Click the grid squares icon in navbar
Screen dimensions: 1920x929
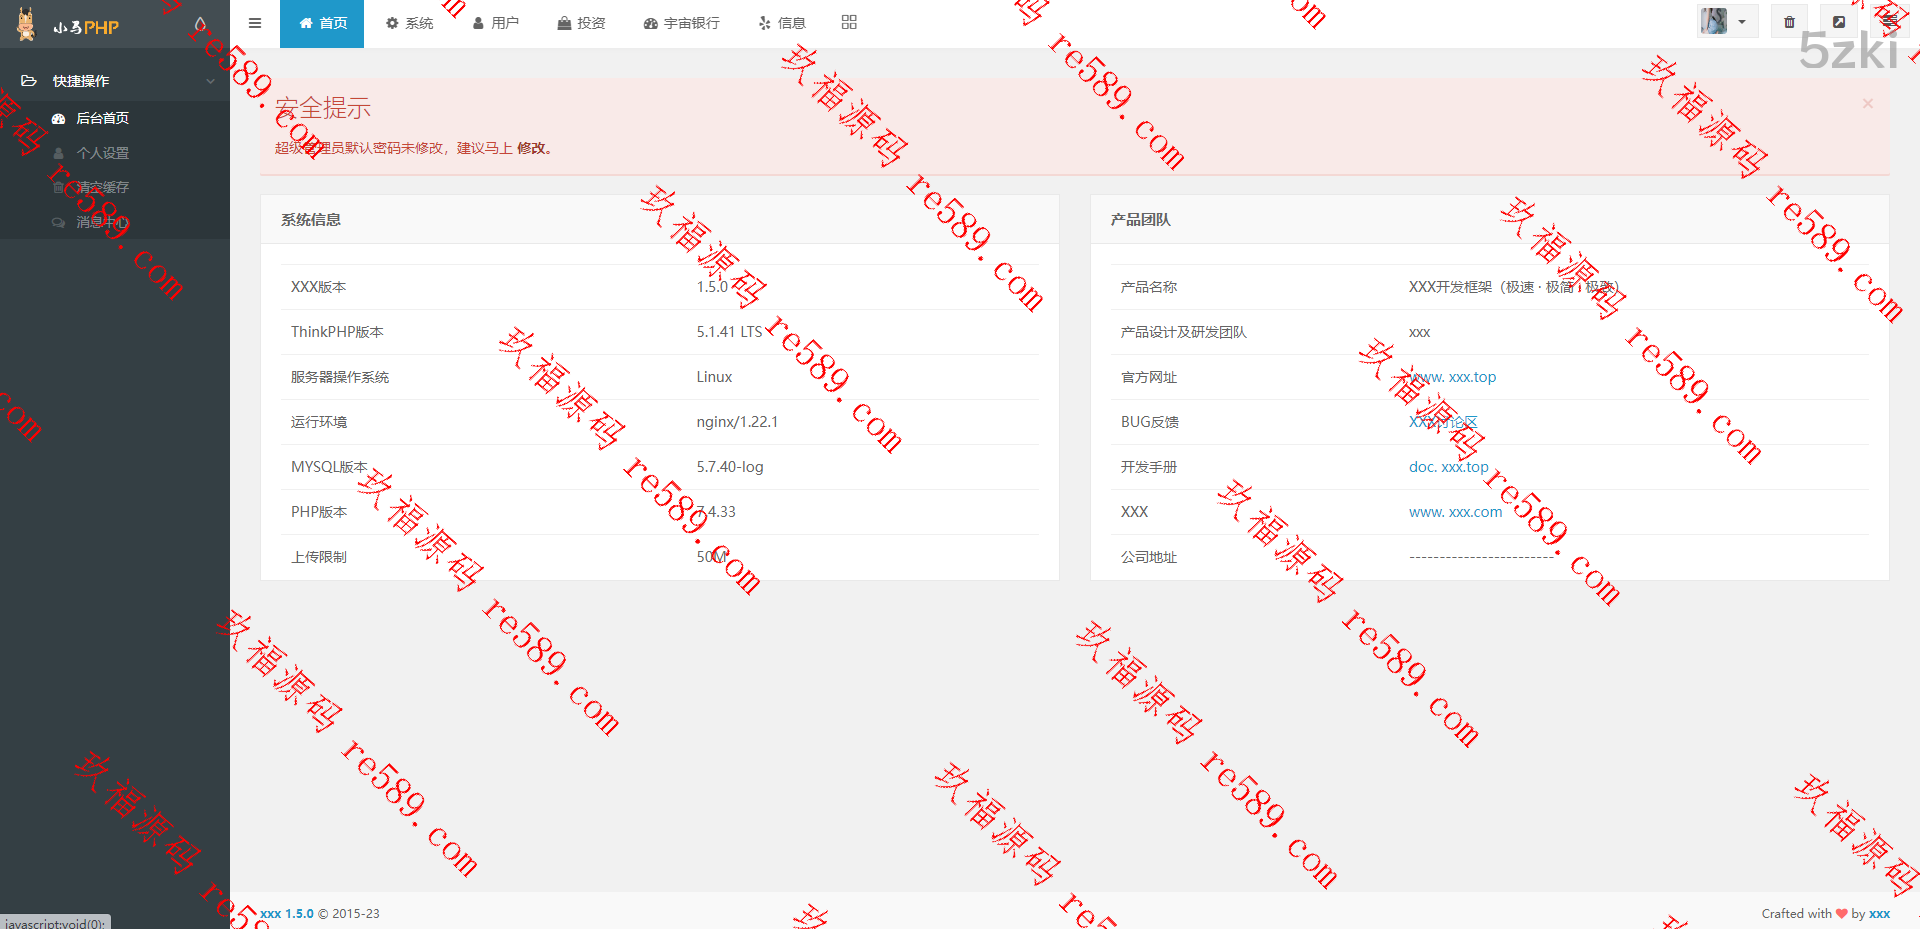pos(849,22)
